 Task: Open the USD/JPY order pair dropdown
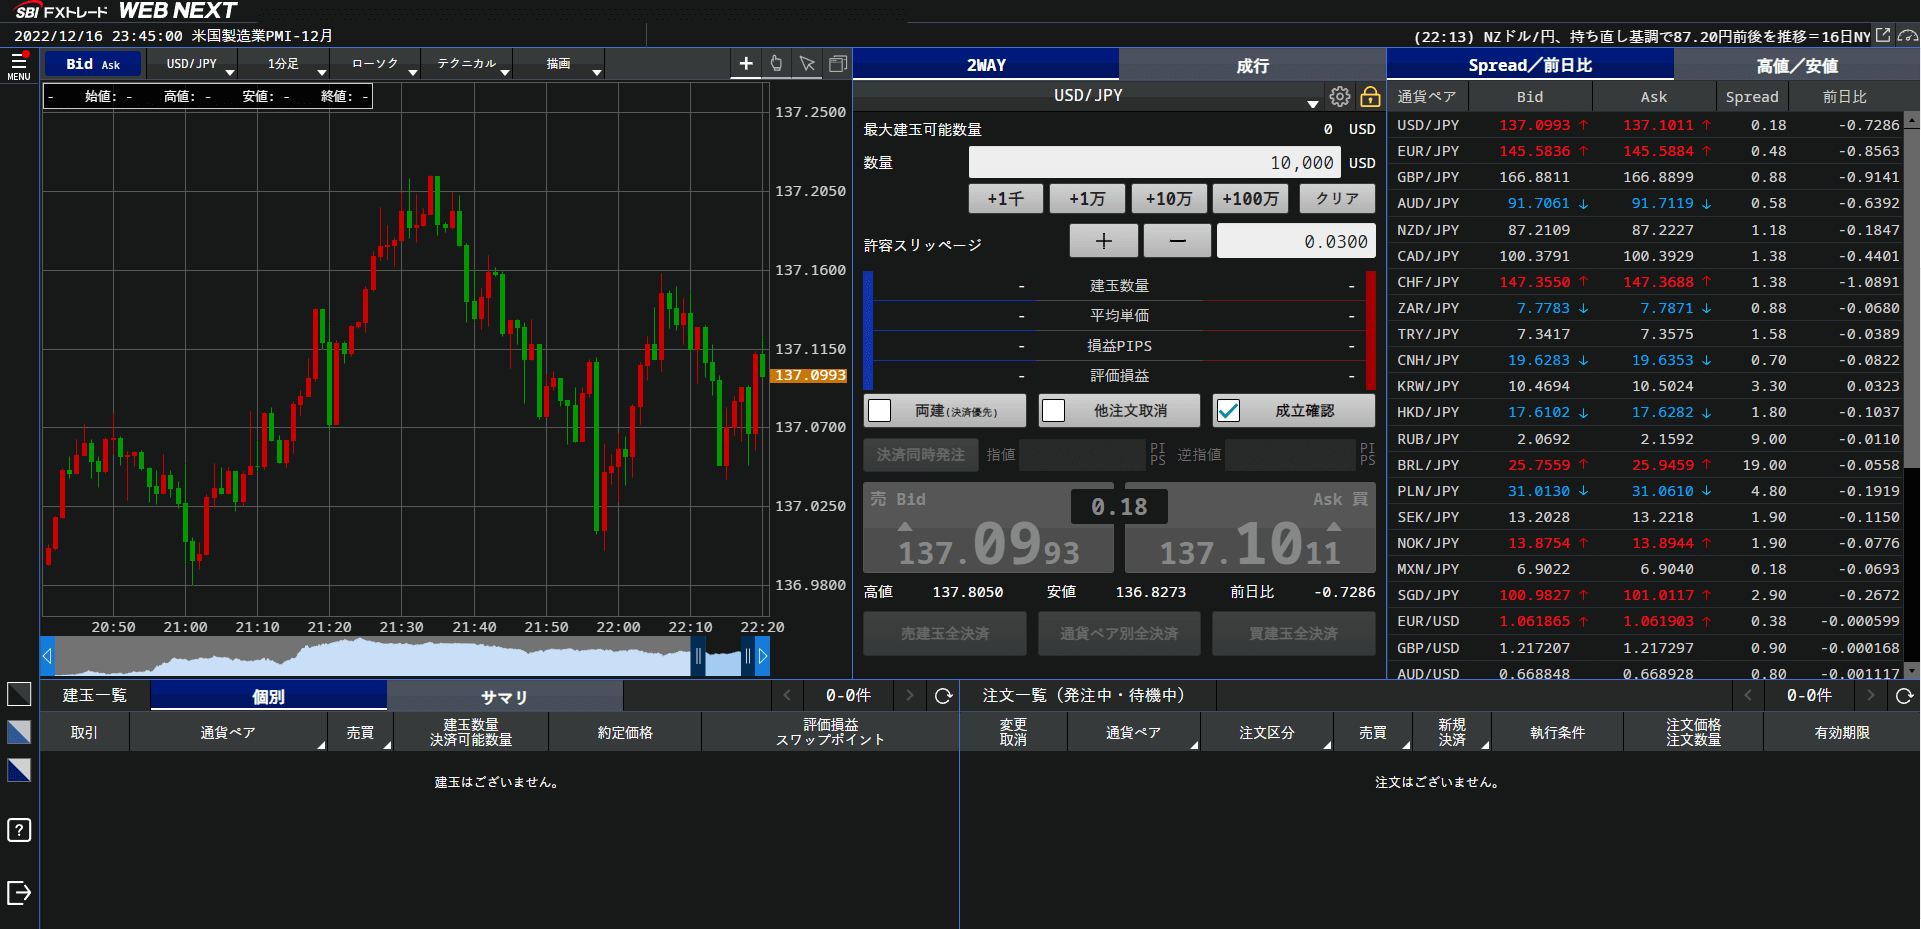pos(1090,96)
